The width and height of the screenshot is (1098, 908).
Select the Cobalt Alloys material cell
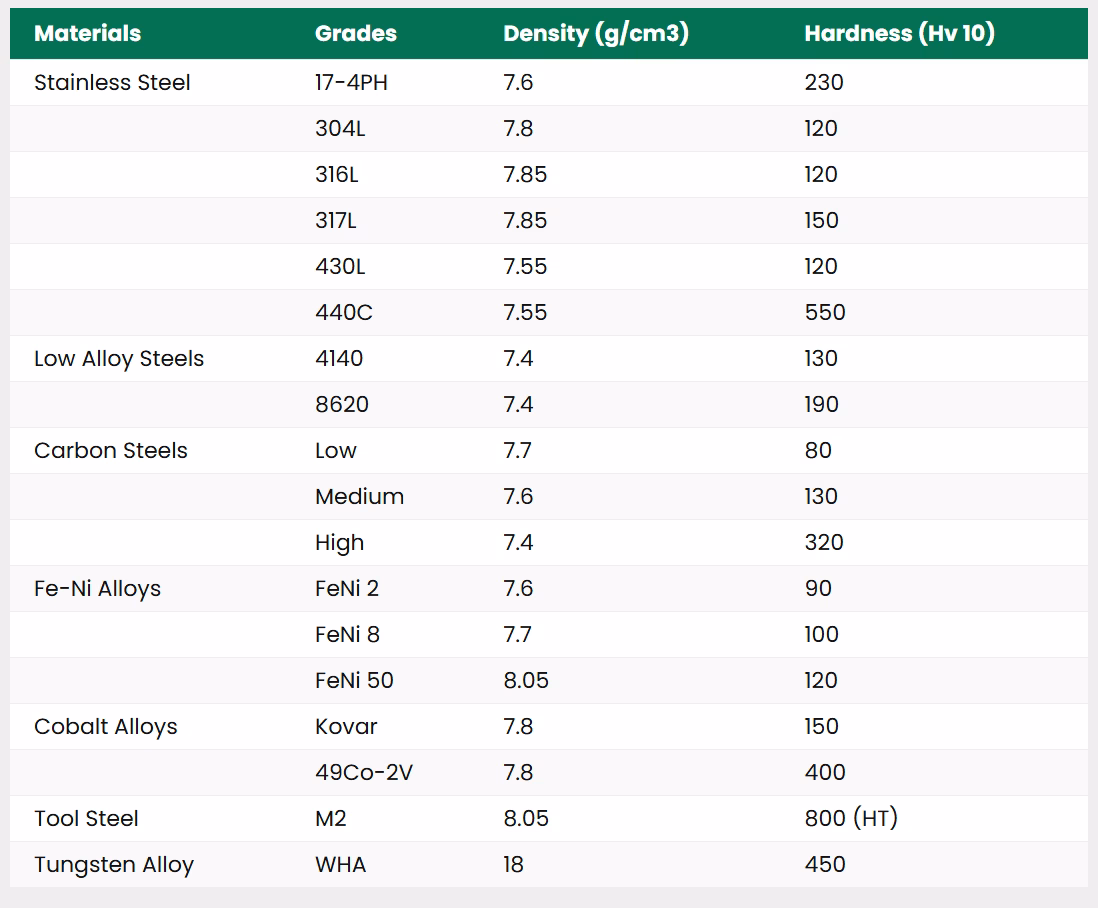[105, 727]
